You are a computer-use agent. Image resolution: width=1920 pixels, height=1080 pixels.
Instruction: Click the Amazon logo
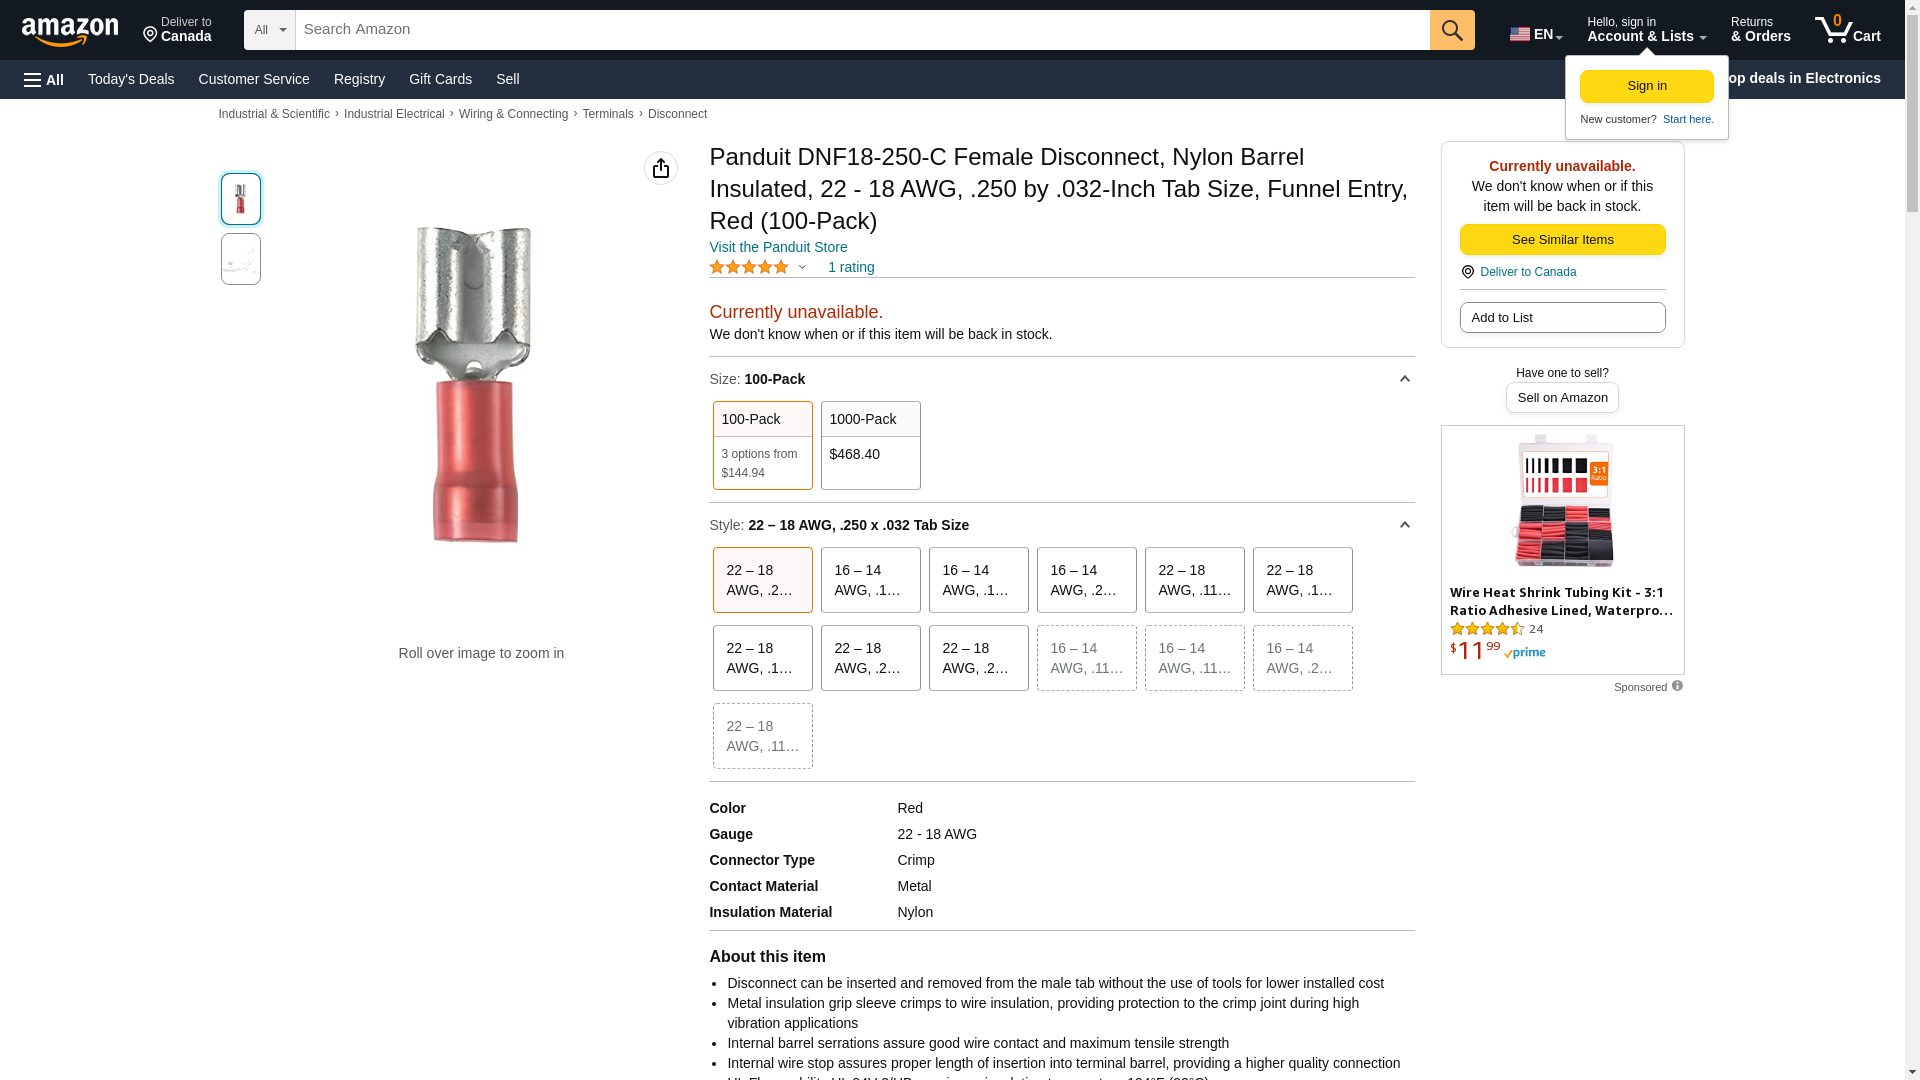pos(70,31)
